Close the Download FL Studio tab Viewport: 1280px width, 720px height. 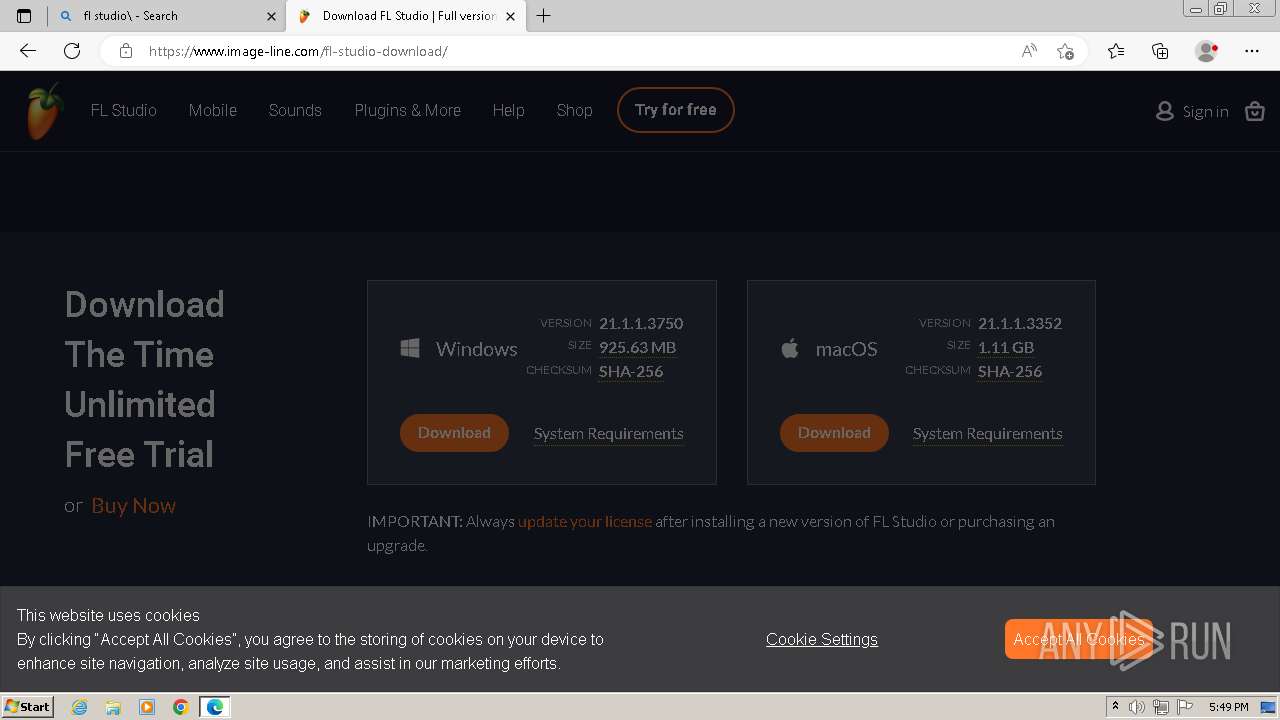click(511, 16)
